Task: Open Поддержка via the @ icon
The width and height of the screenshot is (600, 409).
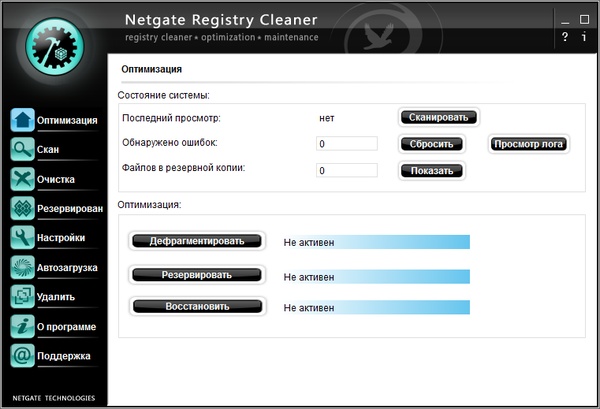Action: point(22,355)
